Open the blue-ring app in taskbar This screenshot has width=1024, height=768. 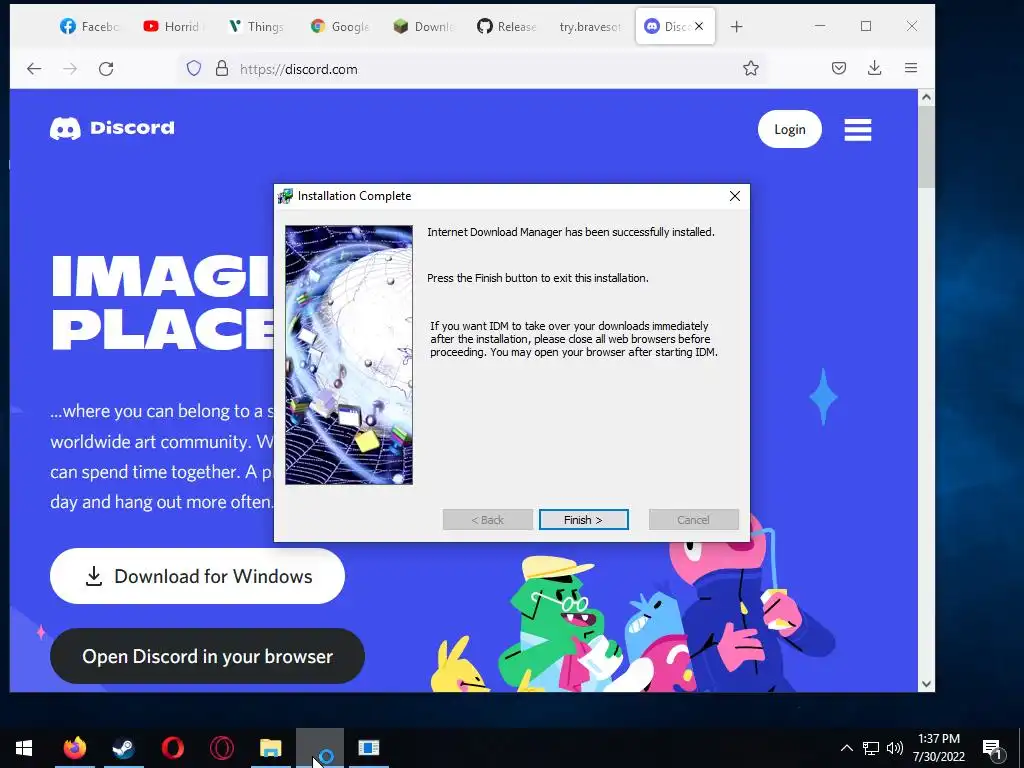pyautogui.click(x=320, y=748)
